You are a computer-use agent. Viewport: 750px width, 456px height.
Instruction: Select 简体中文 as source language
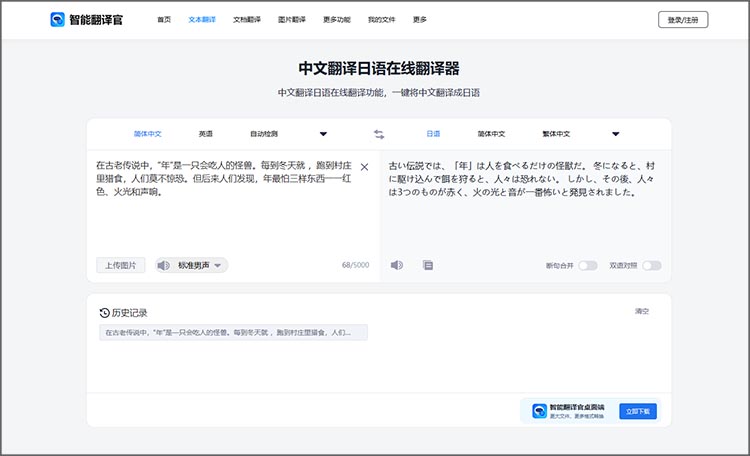point(147,134)
